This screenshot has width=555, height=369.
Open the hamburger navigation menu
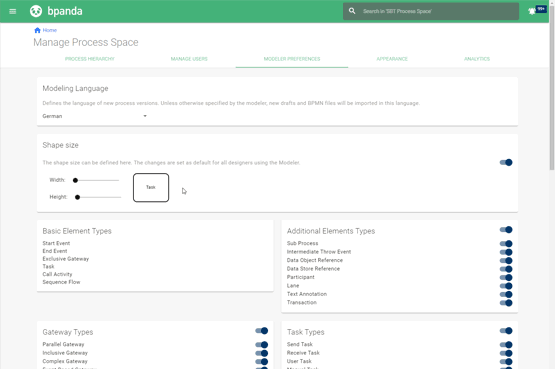click(12, 11)
